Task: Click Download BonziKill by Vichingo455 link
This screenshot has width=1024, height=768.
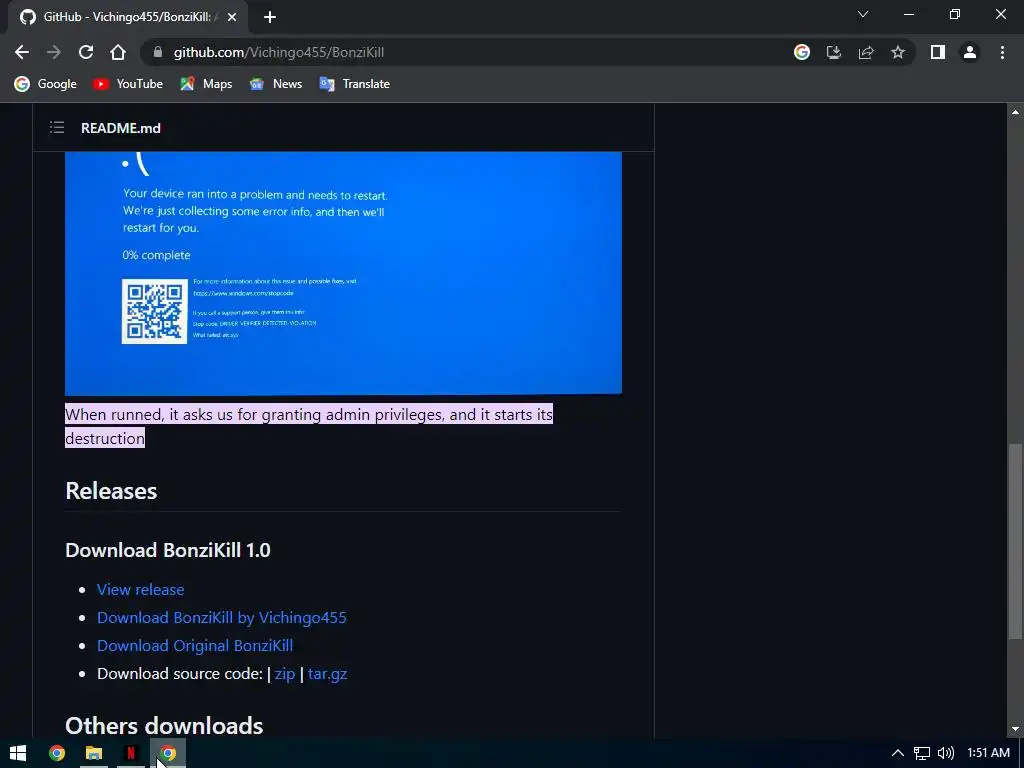Action: 222,617
